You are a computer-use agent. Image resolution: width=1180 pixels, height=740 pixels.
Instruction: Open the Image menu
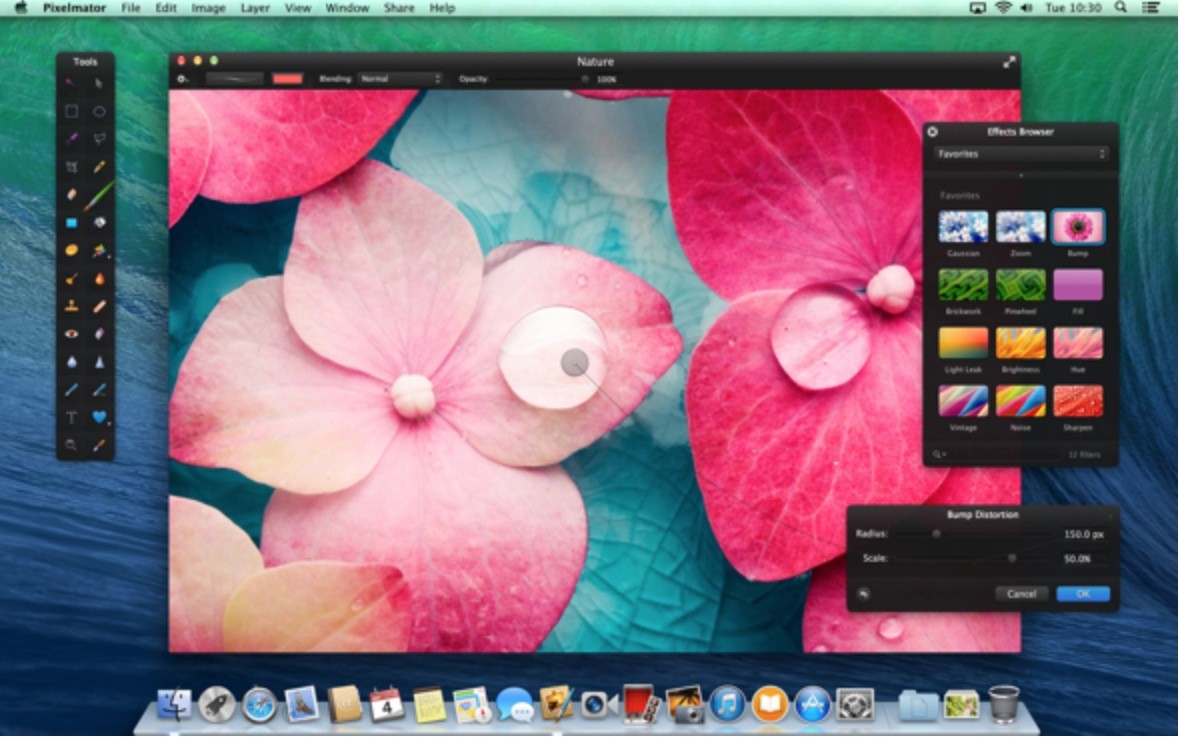point(208,8)
